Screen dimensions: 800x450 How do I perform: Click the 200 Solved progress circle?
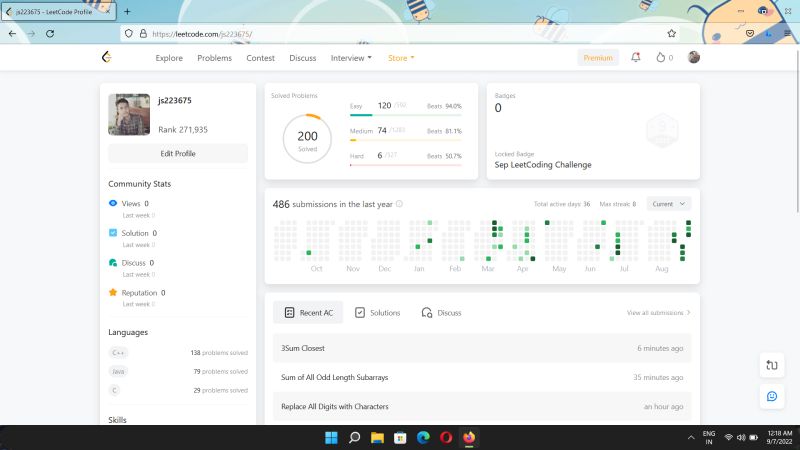(307, 139)
